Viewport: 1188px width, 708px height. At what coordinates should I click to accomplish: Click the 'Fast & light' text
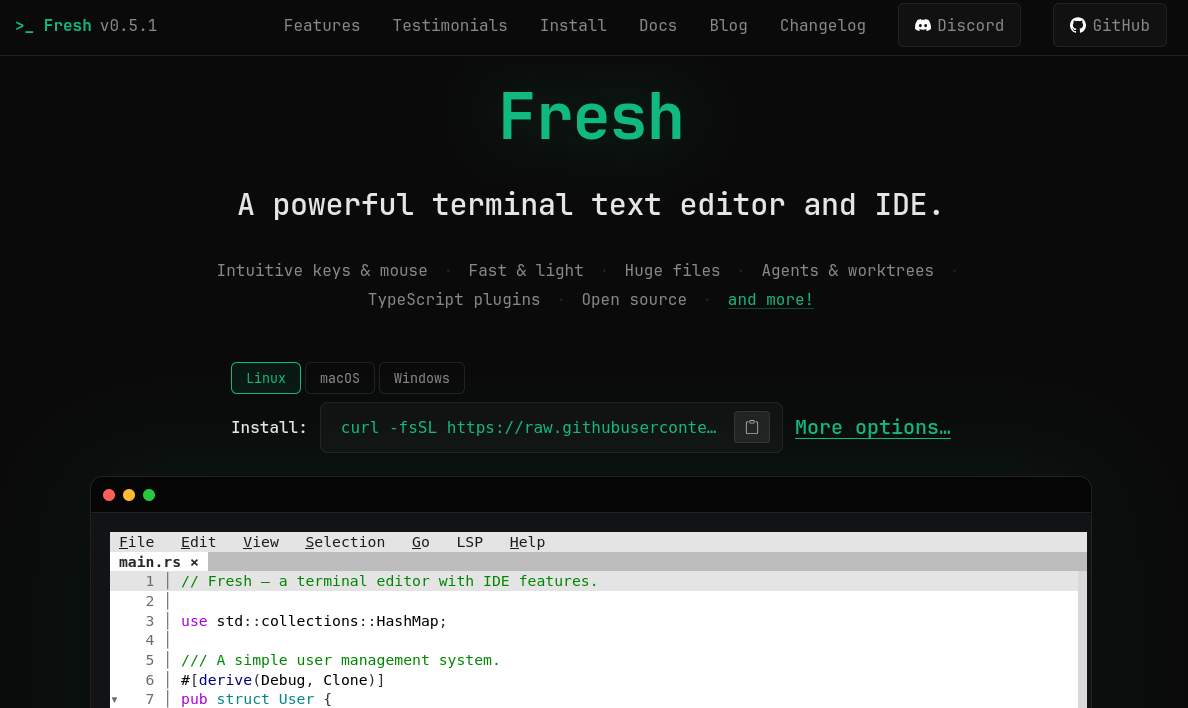point(526,271)
